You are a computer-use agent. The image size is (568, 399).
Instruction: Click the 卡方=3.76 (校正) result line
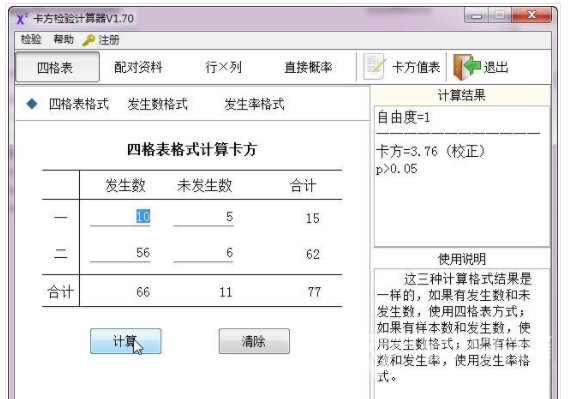point(431,151)
